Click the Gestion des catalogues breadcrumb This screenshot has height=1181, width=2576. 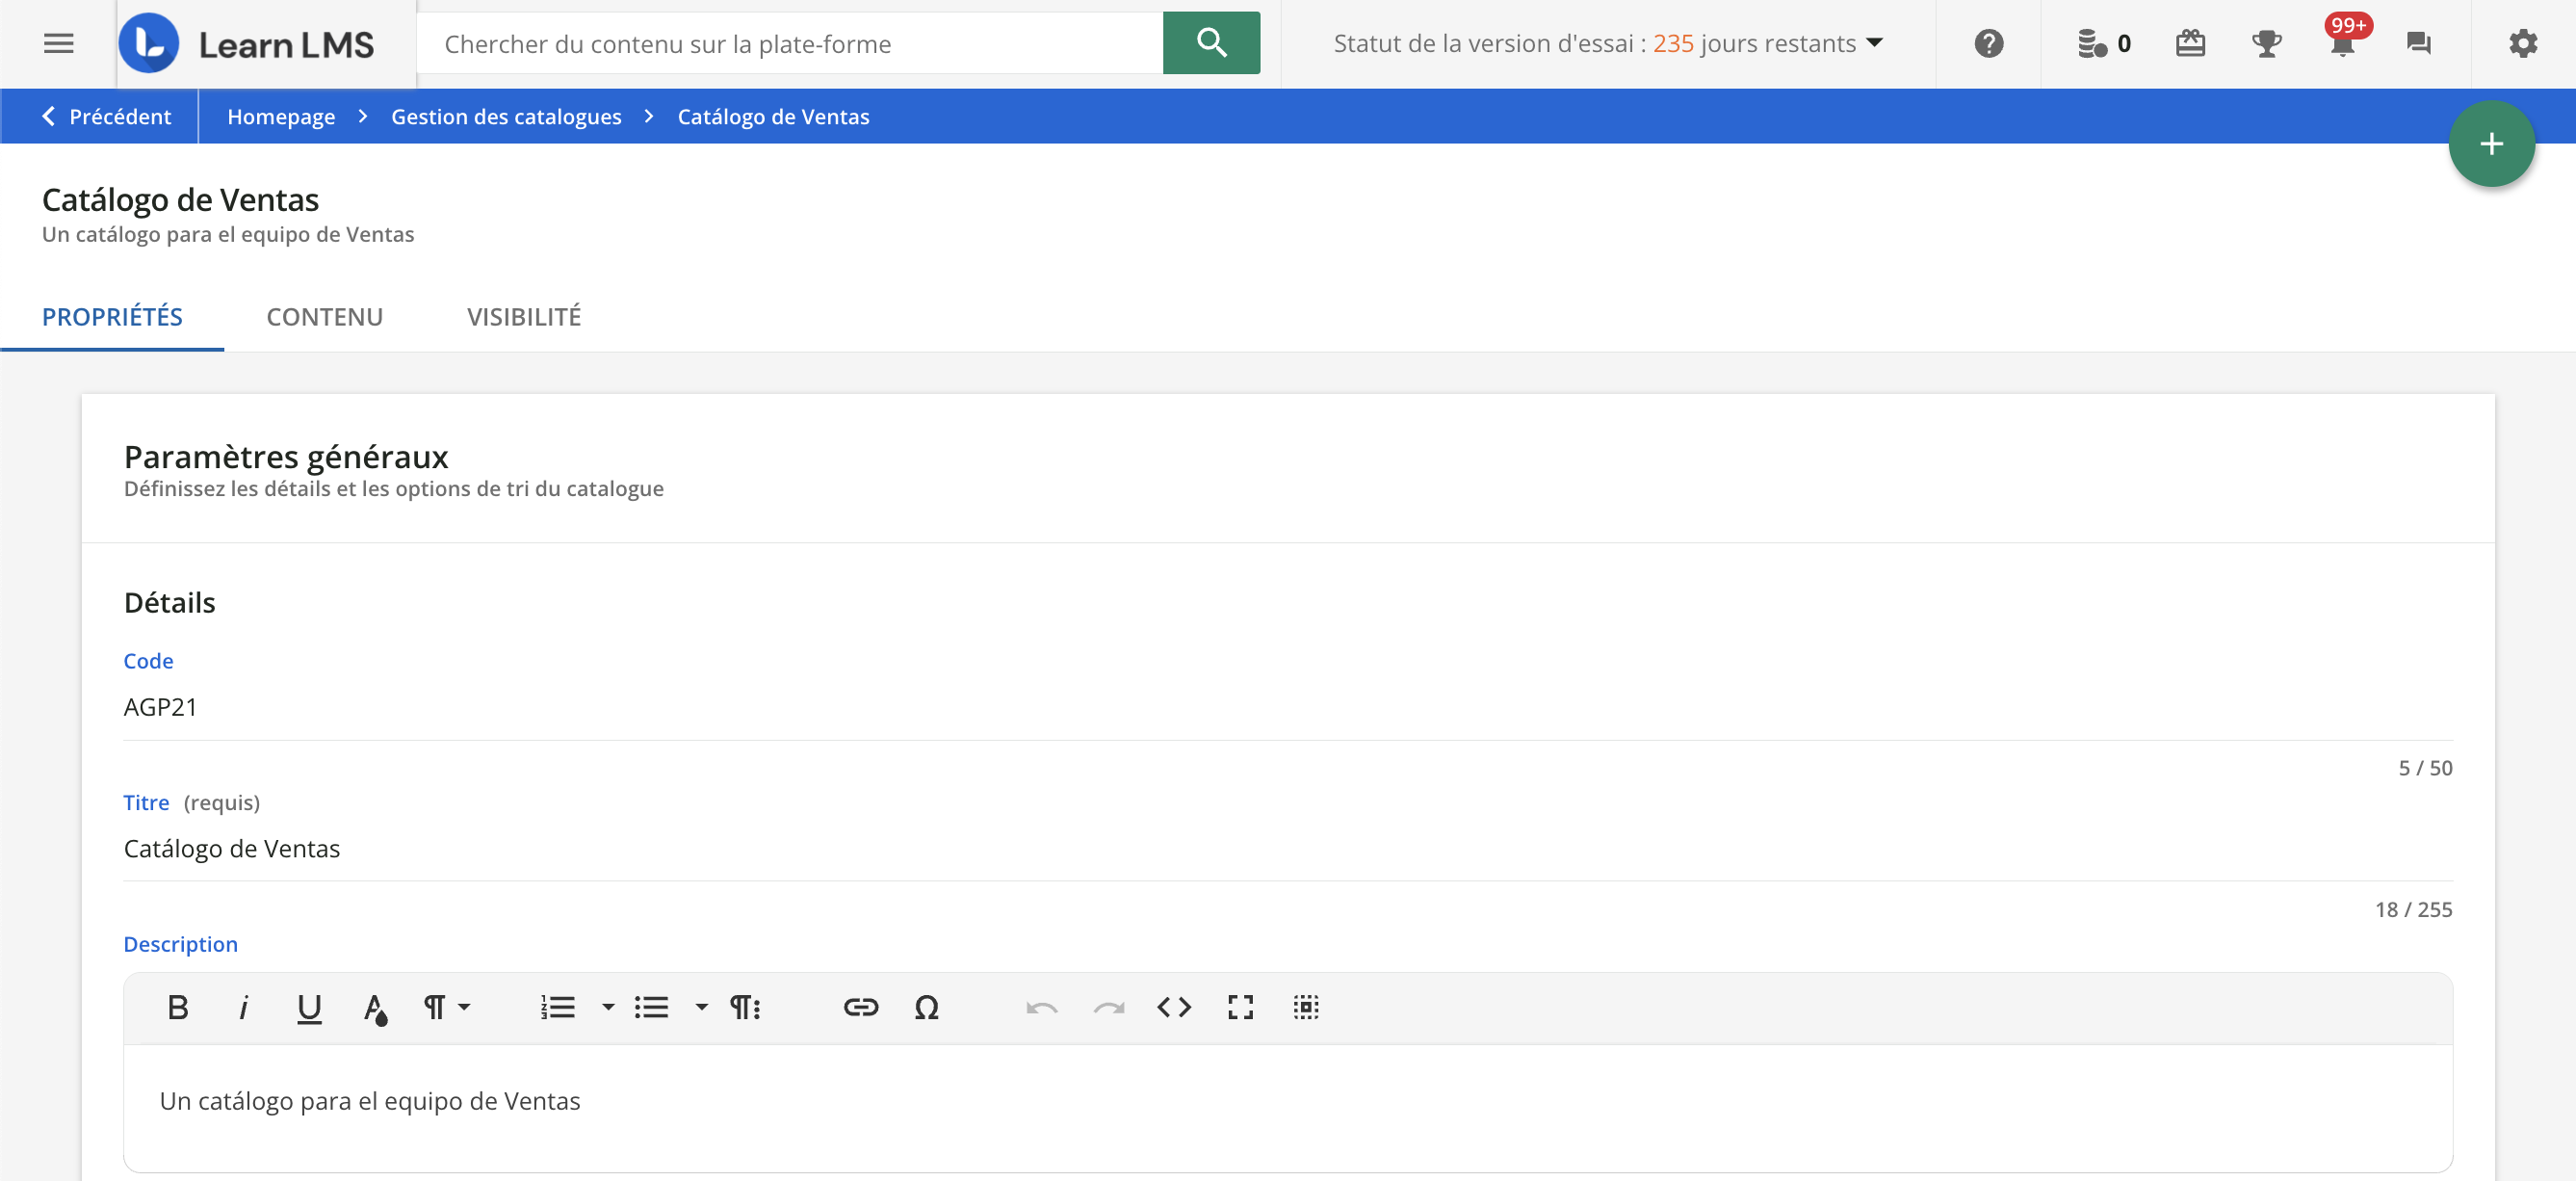coord(506,117)
